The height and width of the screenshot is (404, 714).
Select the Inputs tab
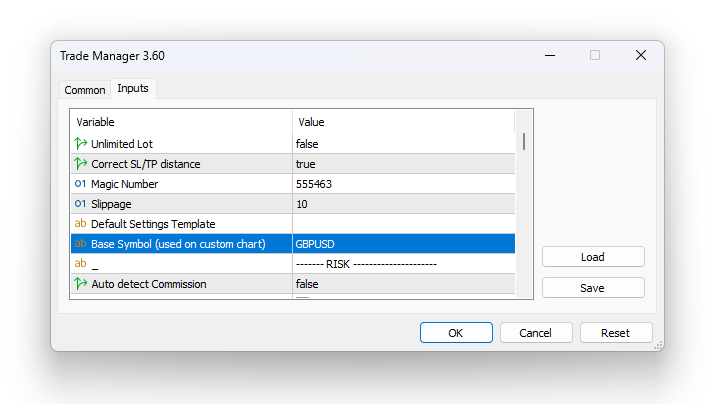coord(133,89)
